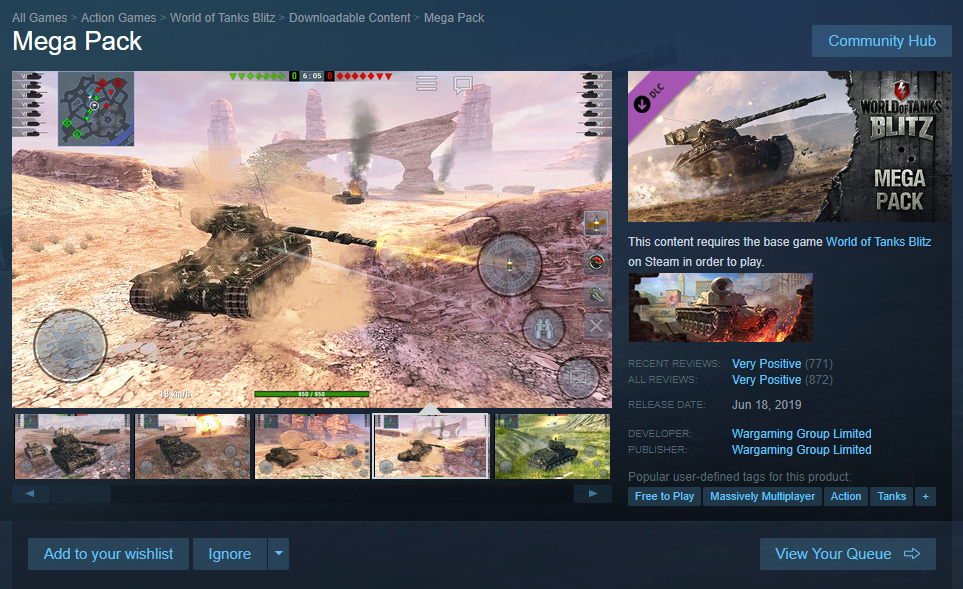Click the DLC download badge icon

click(642, 104)
